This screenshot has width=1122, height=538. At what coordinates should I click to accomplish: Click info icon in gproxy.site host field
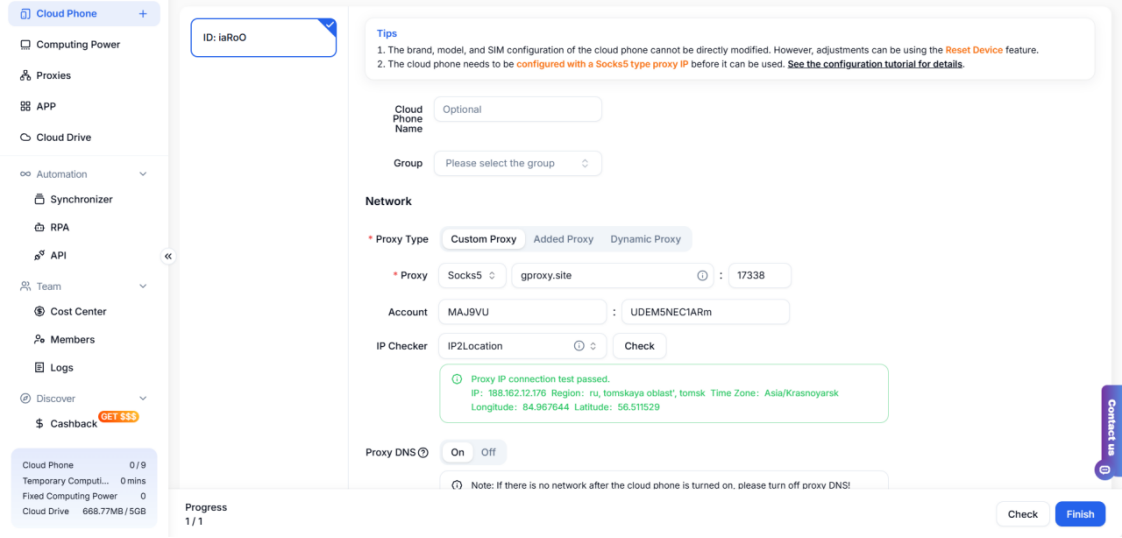point(702,276)
